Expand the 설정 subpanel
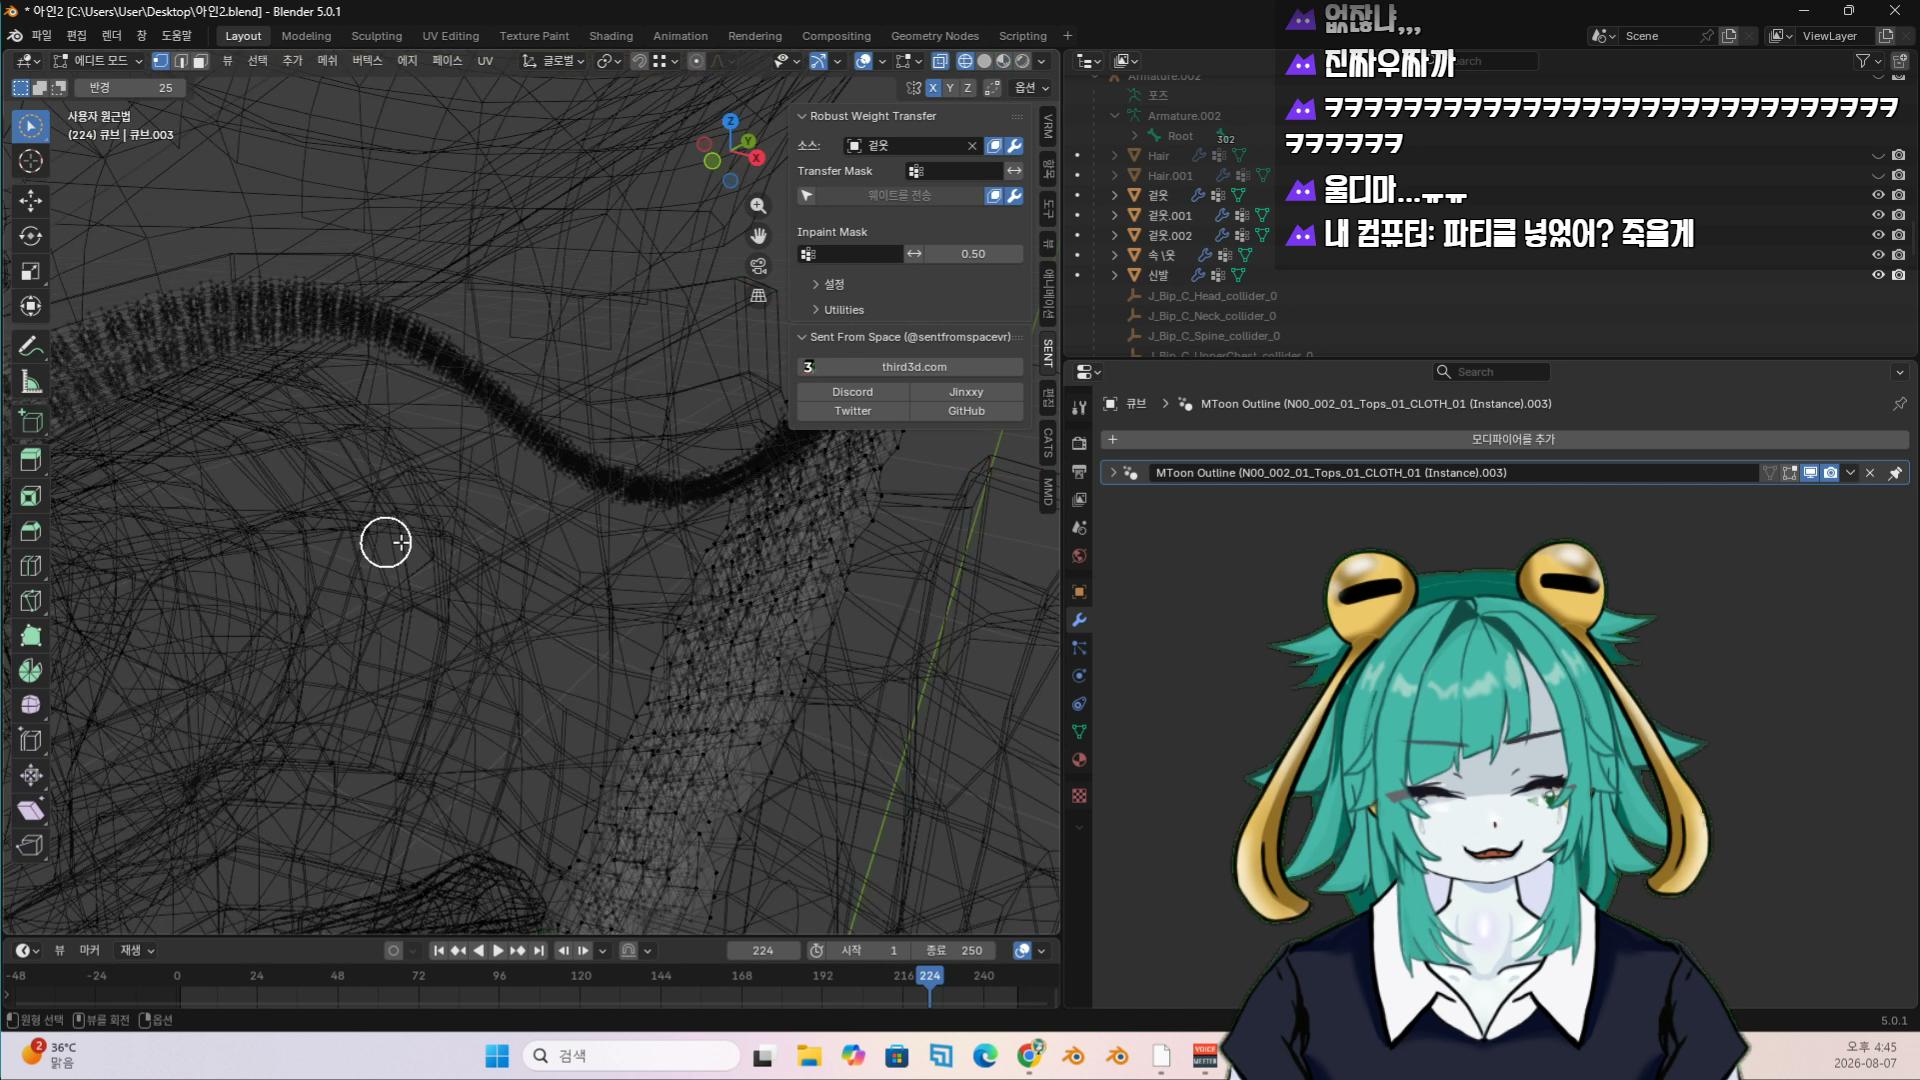Screen dimensions: 1920x1080 click(x=816, y=285)
